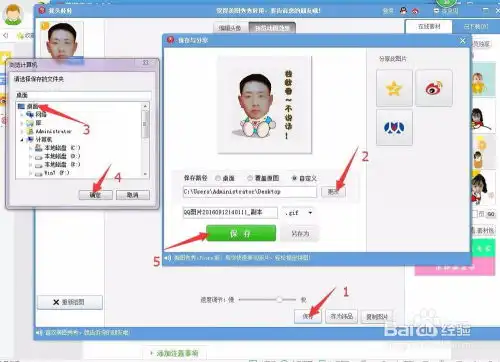Click the pink button on right panel
The width and height of the screenshot is (500, 362).
pyautogui.click(x=455, y=268)
